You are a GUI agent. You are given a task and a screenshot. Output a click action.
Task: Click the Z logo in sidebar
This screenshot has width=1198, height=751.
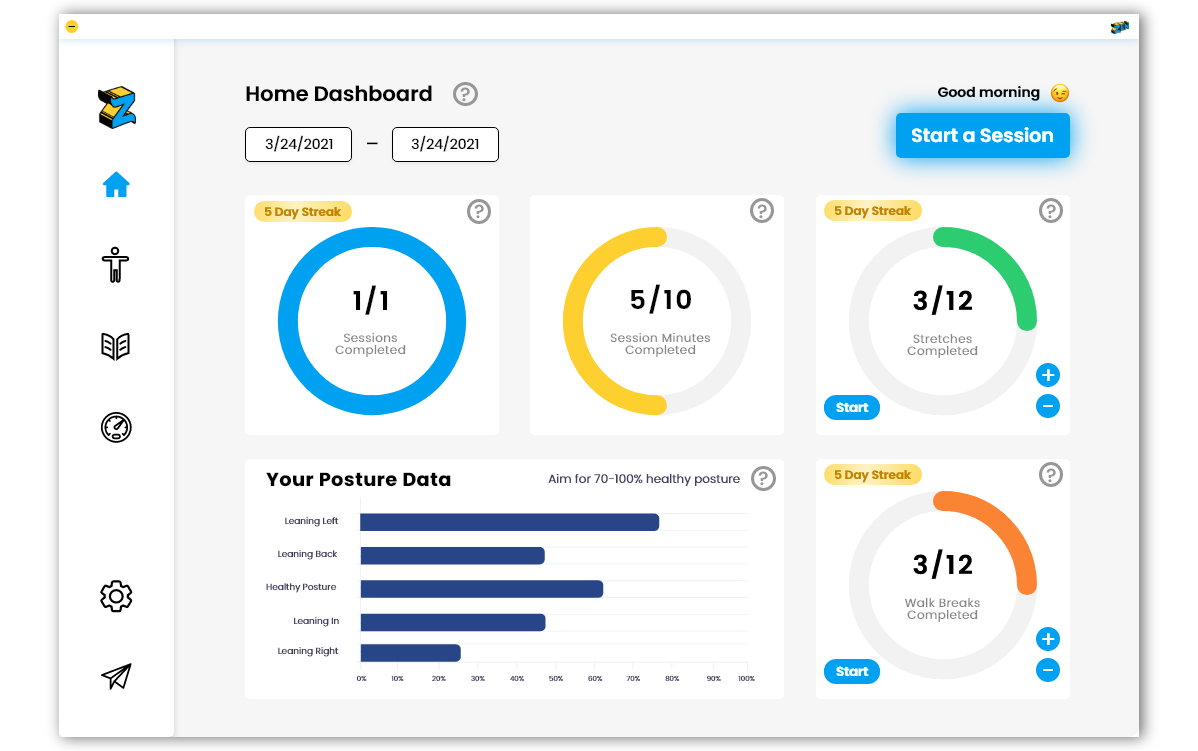coord(116,108)
